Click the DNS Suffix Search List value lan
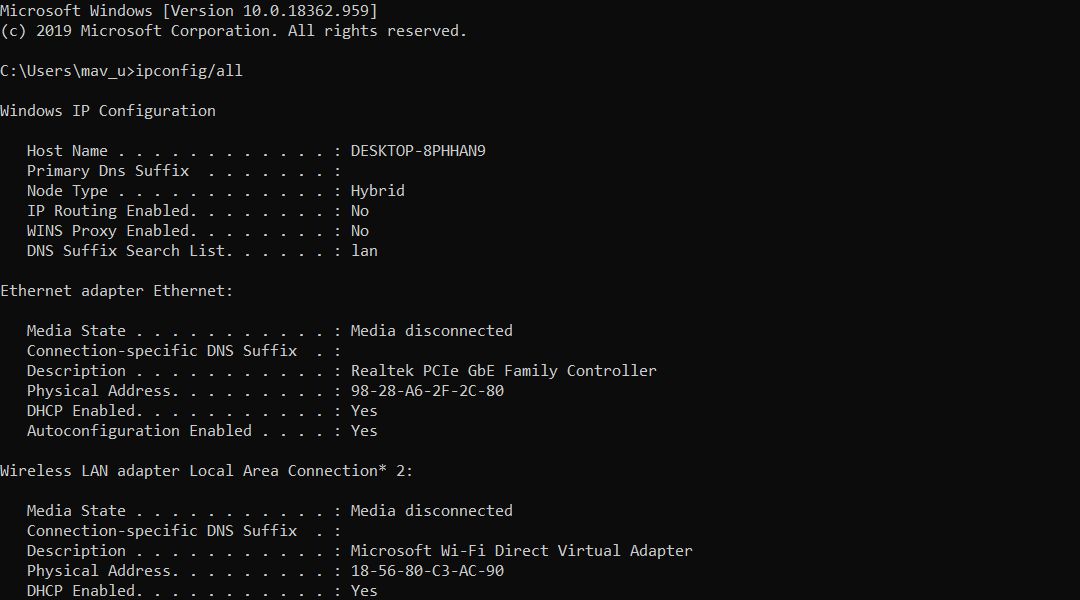The width and height of the screenshot is (1080, 600). [364, 251]
